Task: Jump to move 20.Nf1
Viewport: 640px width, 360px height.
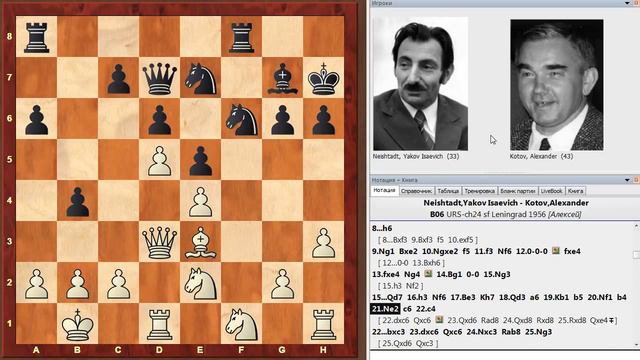Action: (600, 297)
